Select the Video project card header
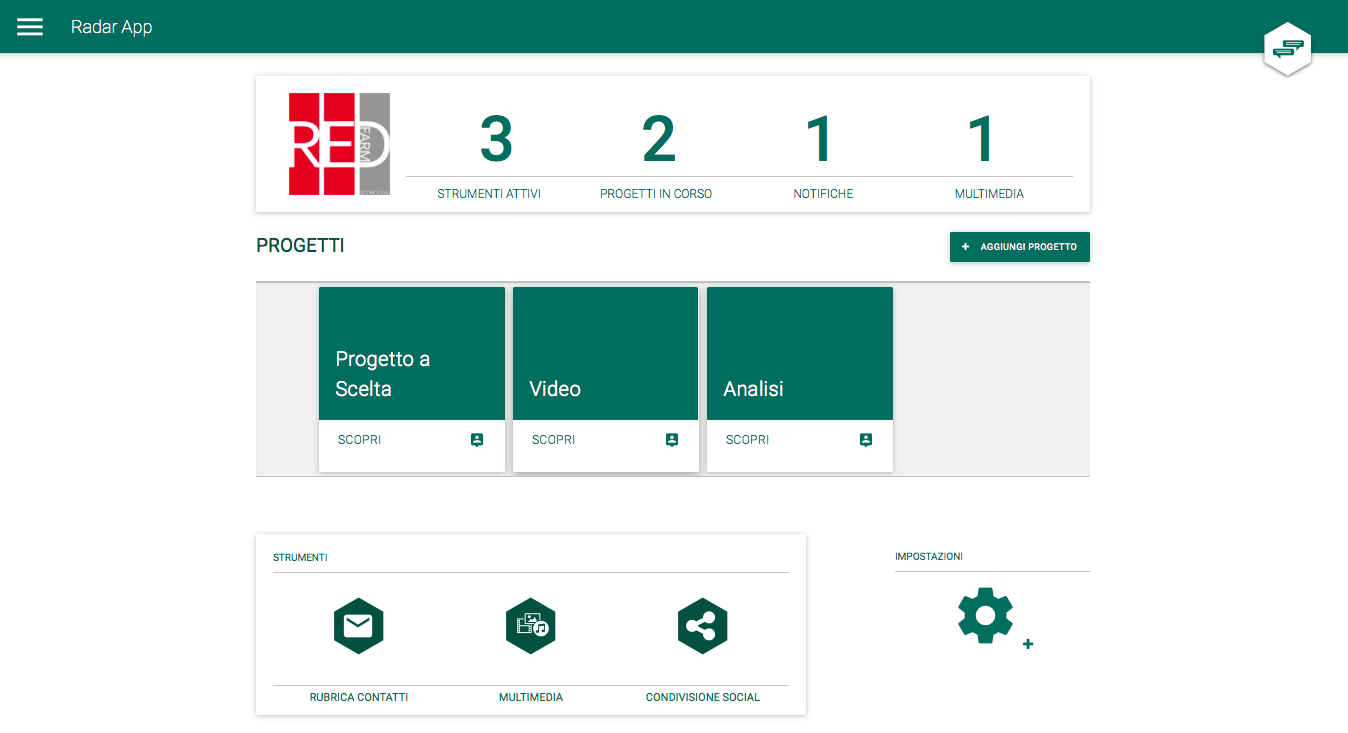 point(605,353)
